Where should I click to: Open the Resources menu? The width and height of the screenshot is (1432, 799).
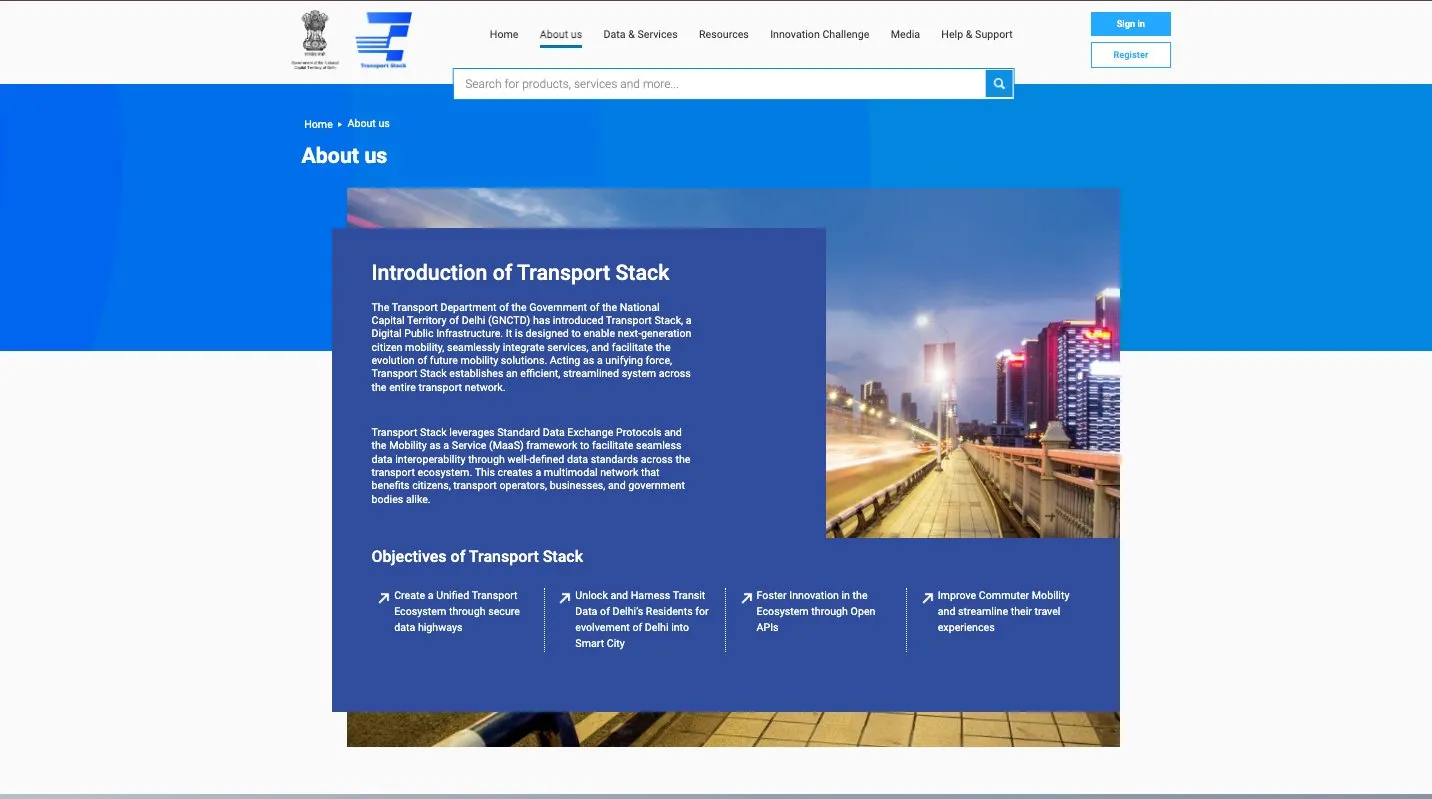724,34
